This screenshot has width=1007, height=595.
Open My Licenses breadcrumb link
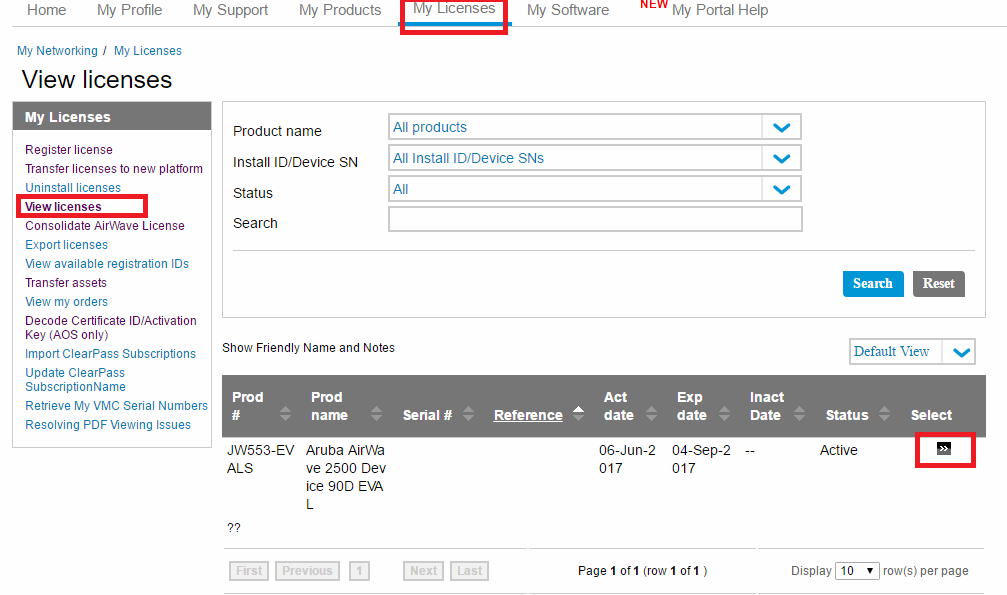tap(148, 51)
